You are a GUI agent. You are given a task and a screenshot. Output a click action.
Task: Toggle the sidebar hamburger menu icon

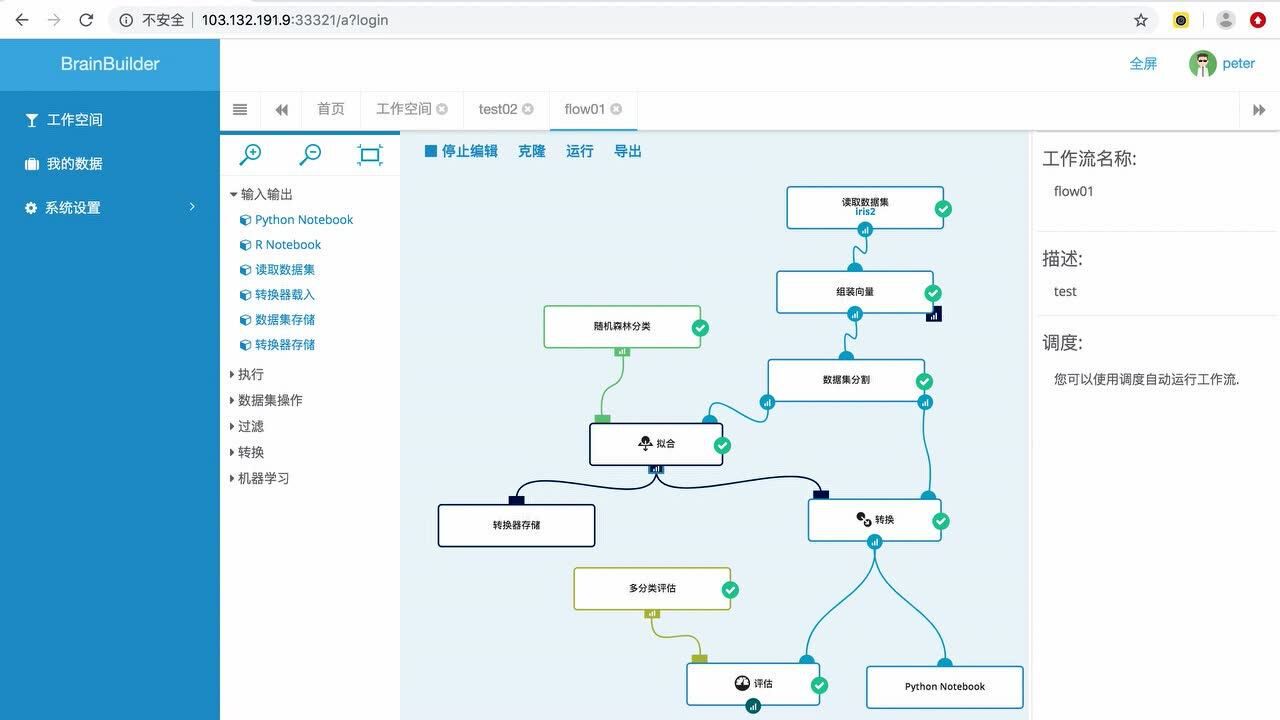pyautogui.click(x=240, y=109)
